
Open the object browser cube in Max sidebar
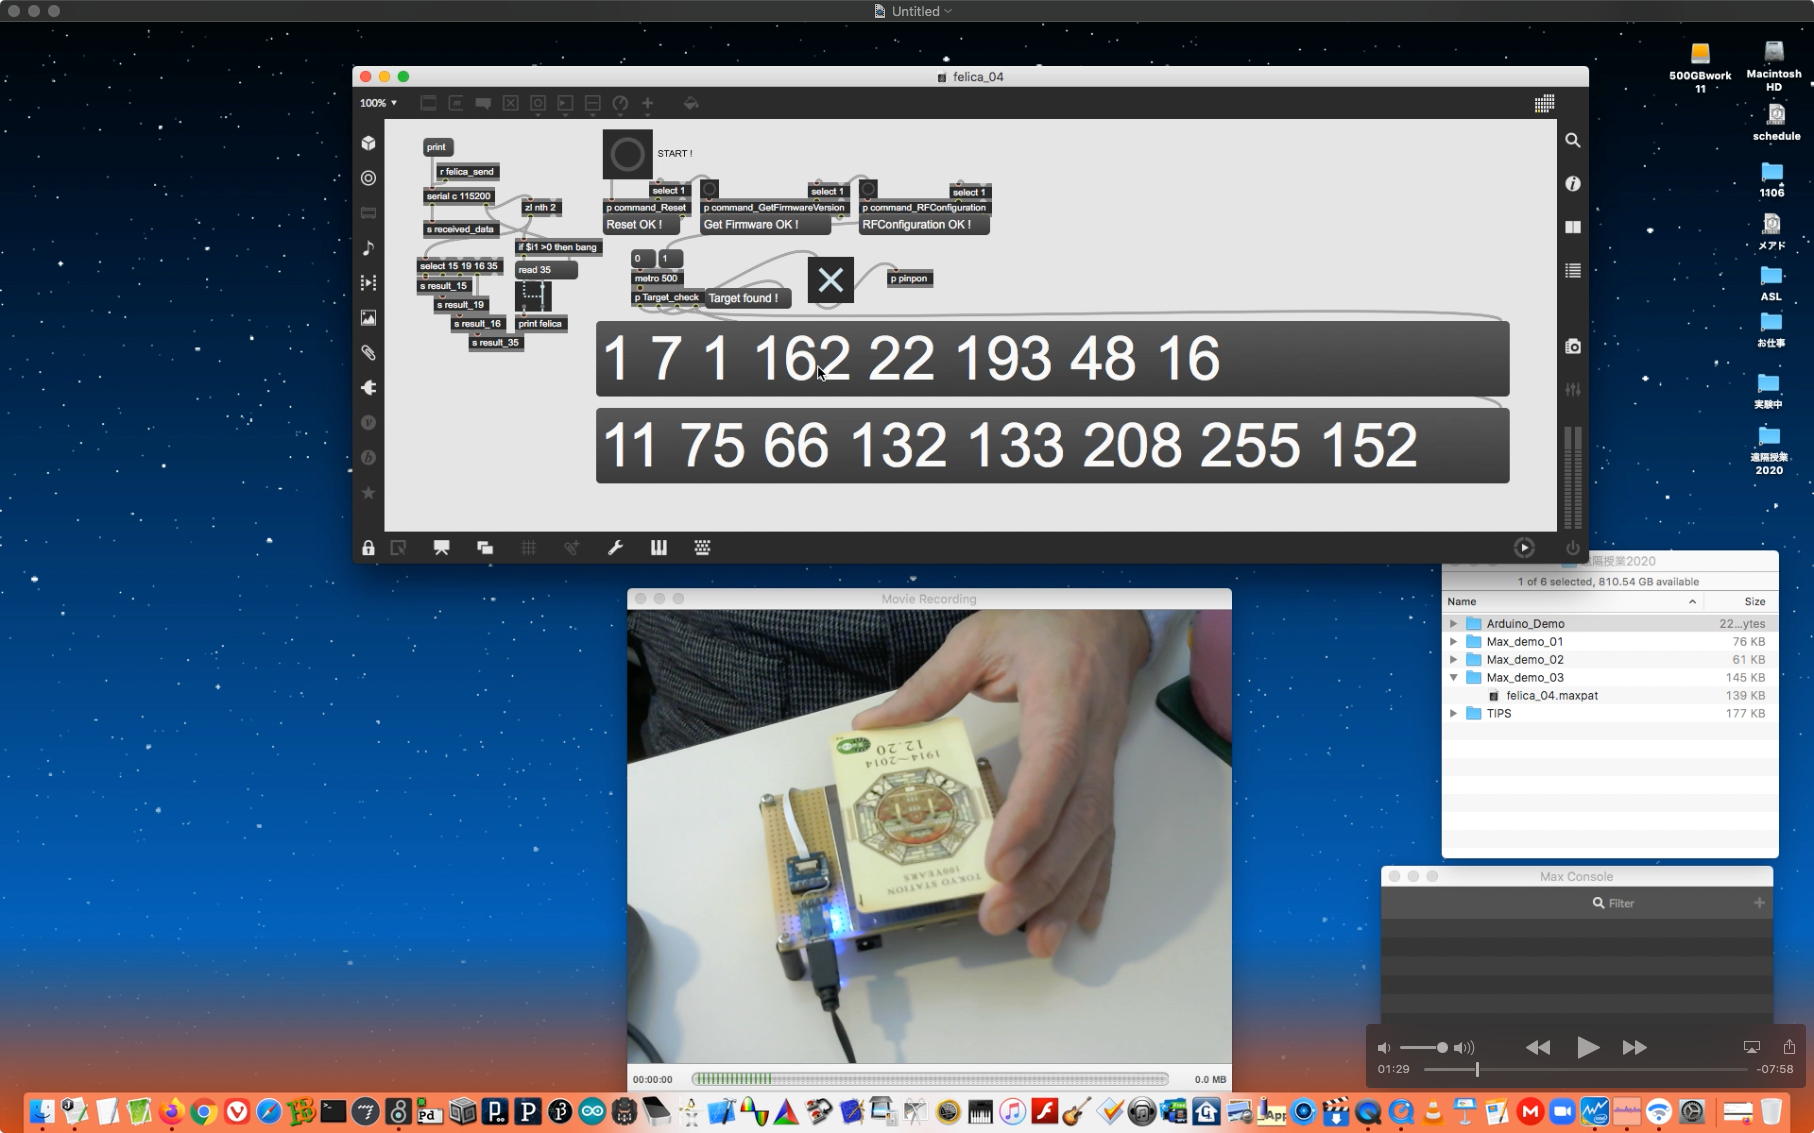coord(368,143)
